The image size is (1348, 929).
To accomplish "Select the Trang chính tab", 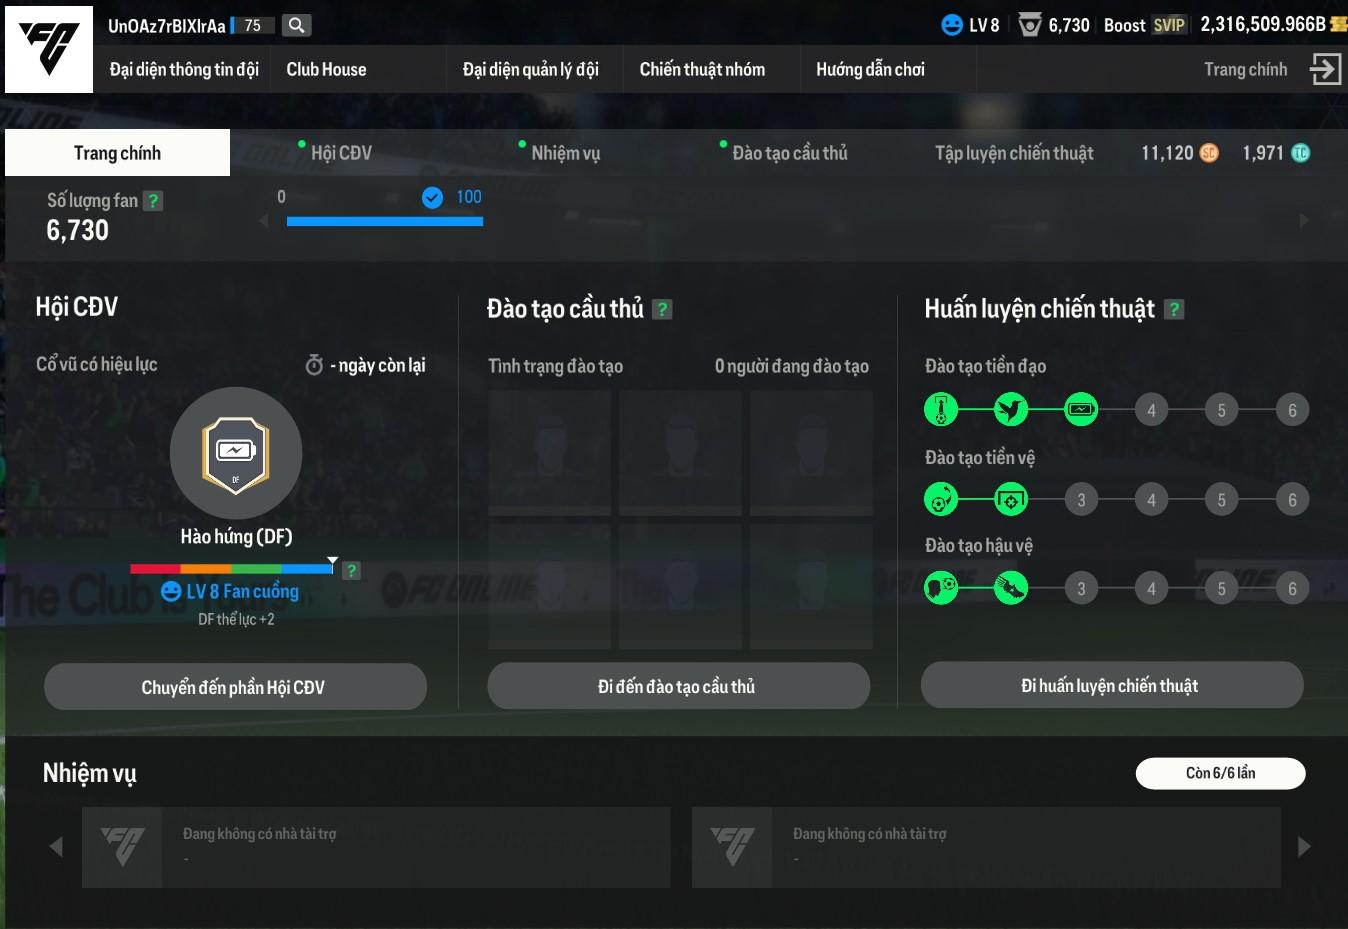I will 117,153.
